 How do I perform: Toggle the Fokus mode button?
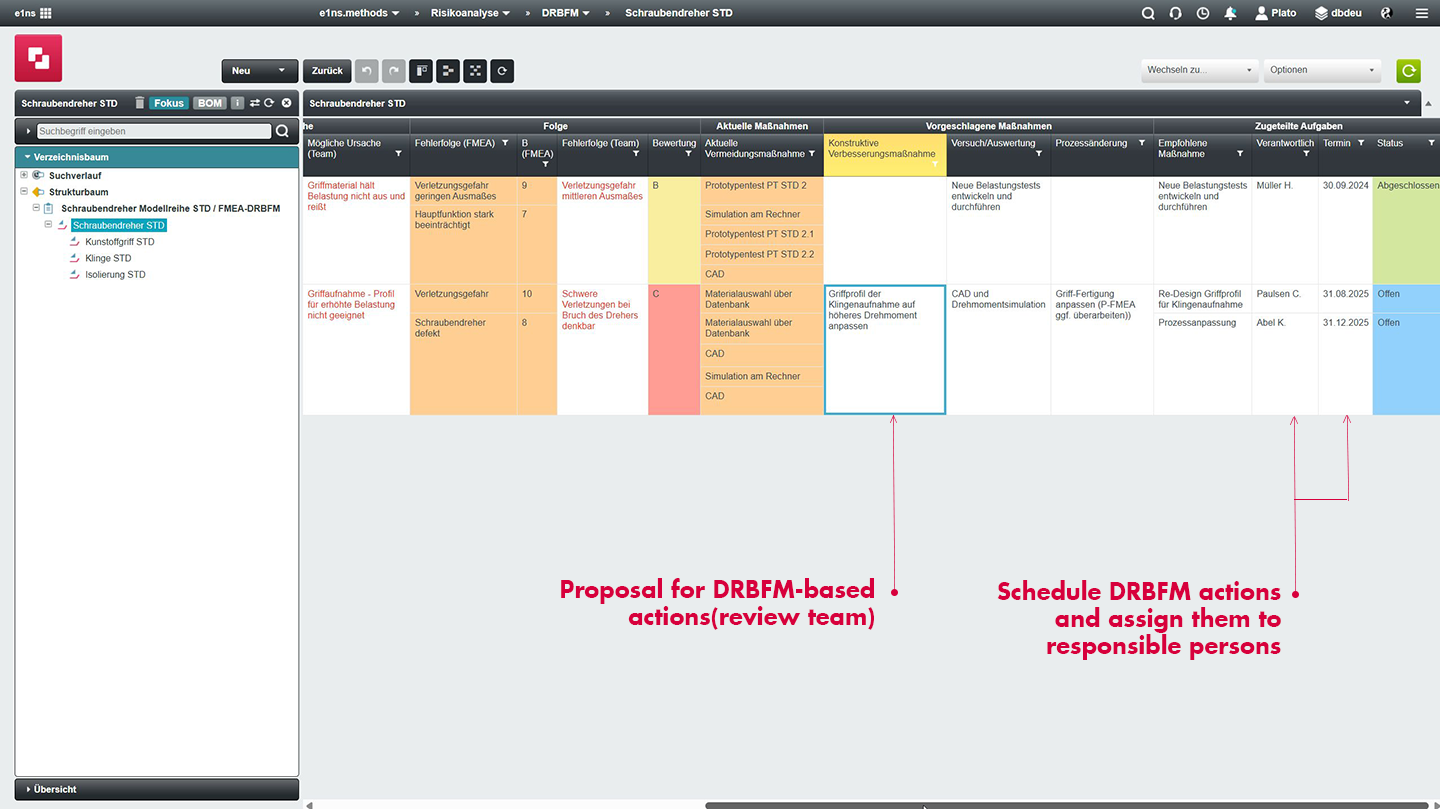pyautogui.click(x=169, y=103)
